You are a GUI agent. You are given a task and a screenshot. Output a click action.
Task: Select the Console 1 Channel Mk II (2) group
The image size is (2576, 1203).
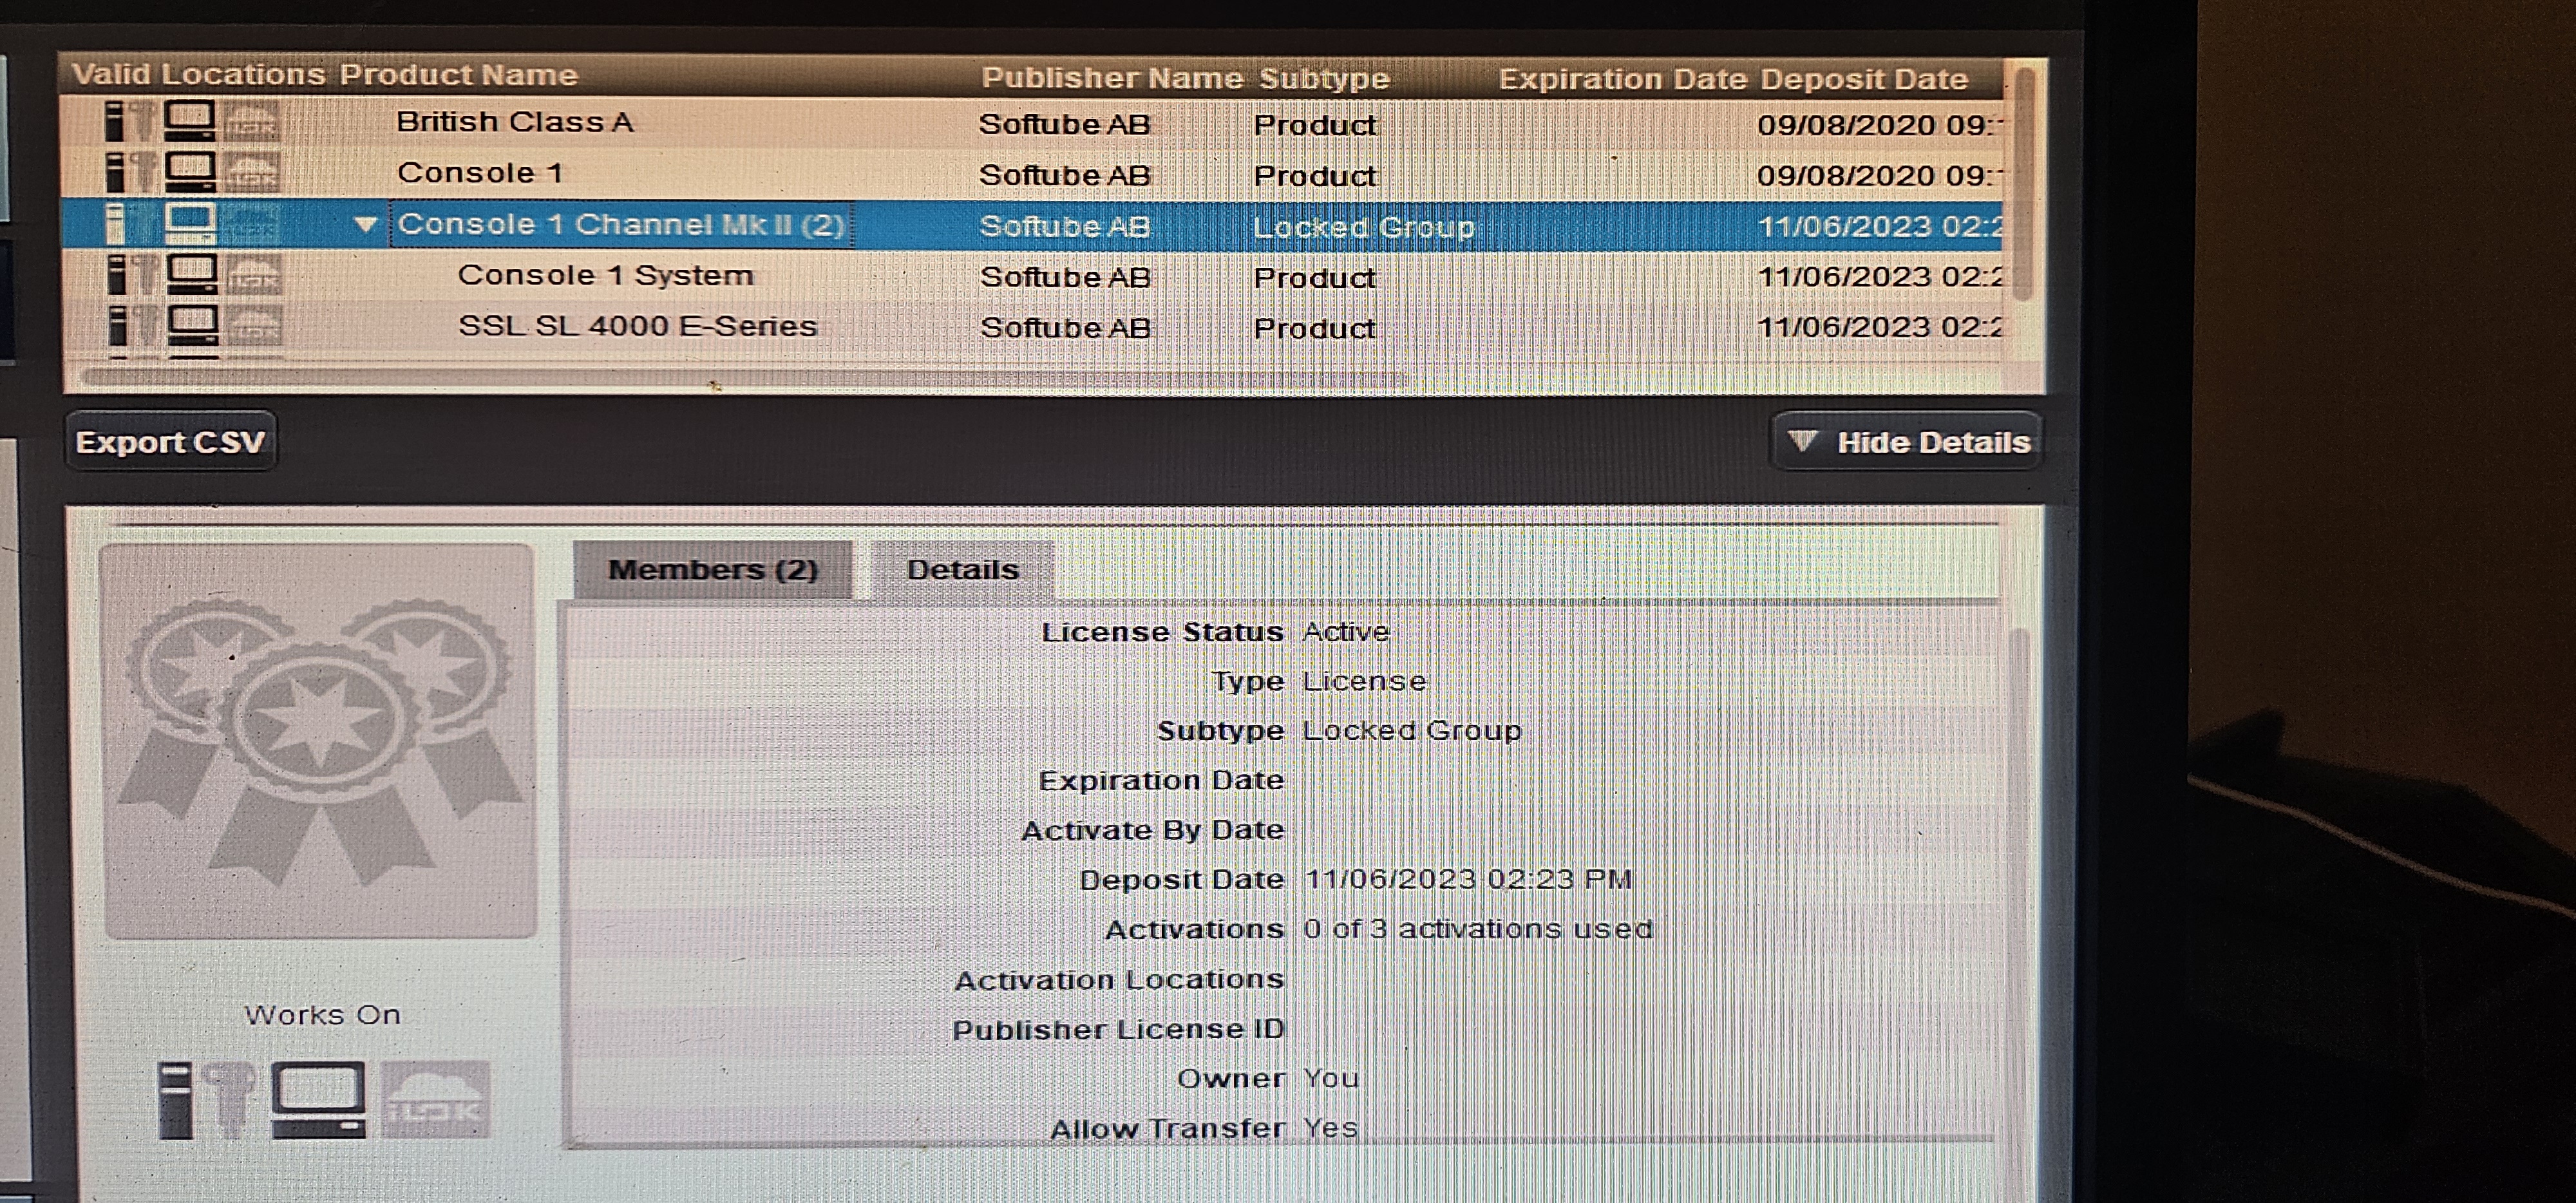[x=1033, y=225]
